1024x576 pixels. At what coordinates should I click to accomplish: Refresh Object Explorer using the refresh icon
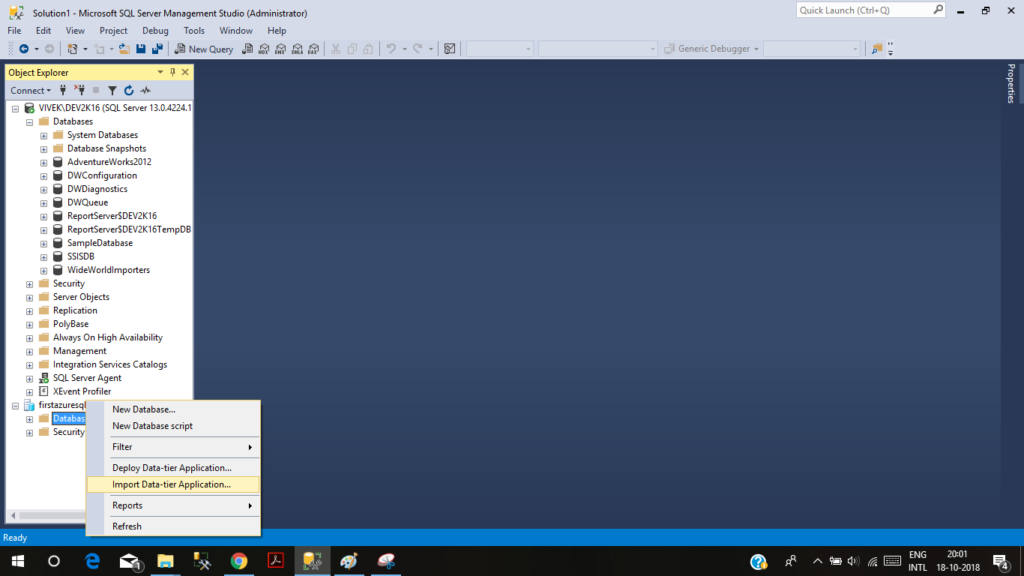(x=129, y=91)
